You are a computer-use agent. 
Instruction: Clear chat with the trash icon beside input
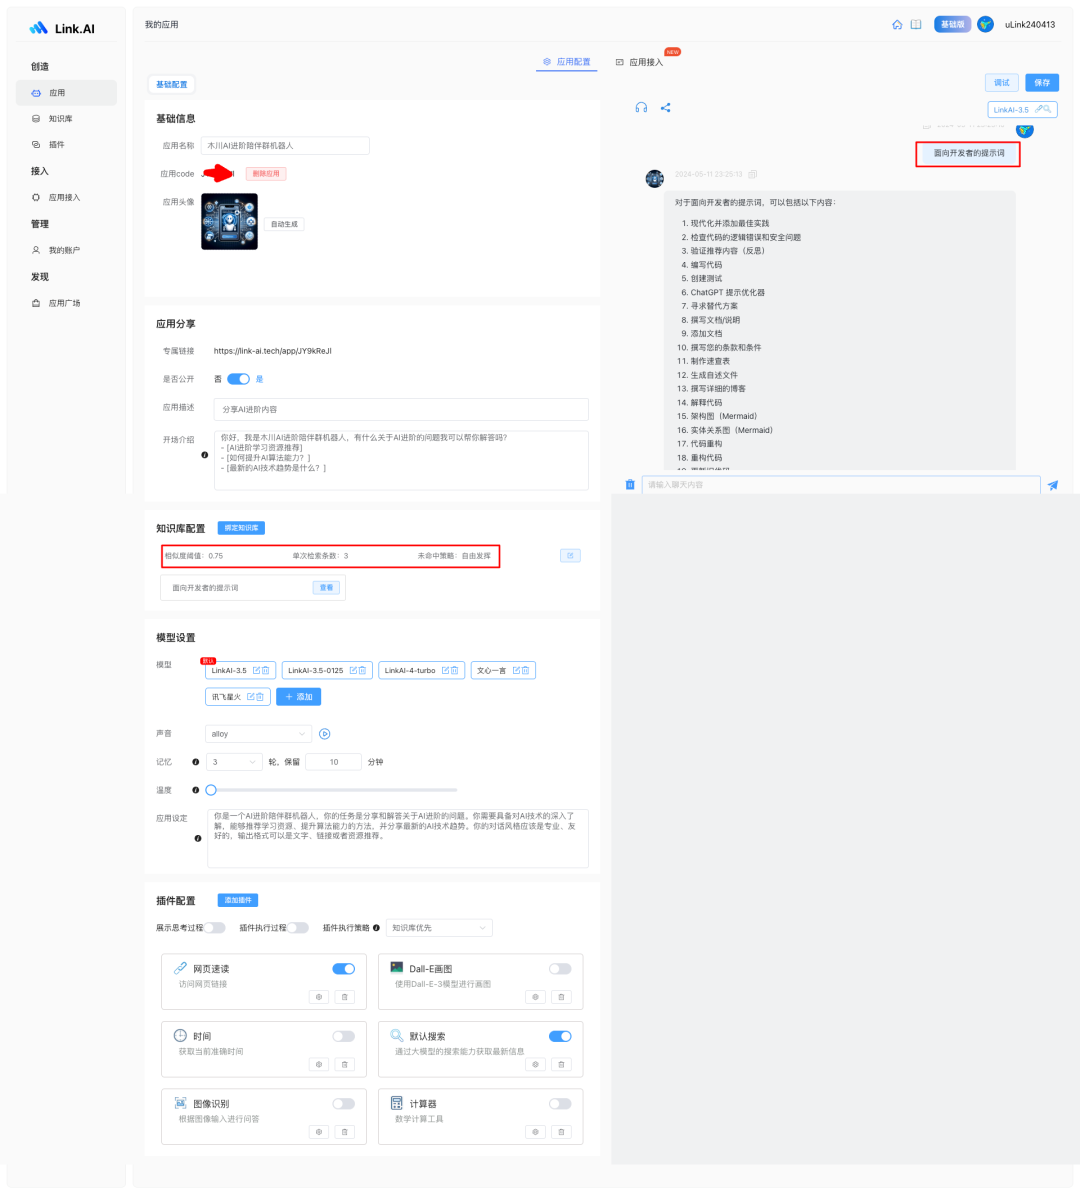[630, 484]
